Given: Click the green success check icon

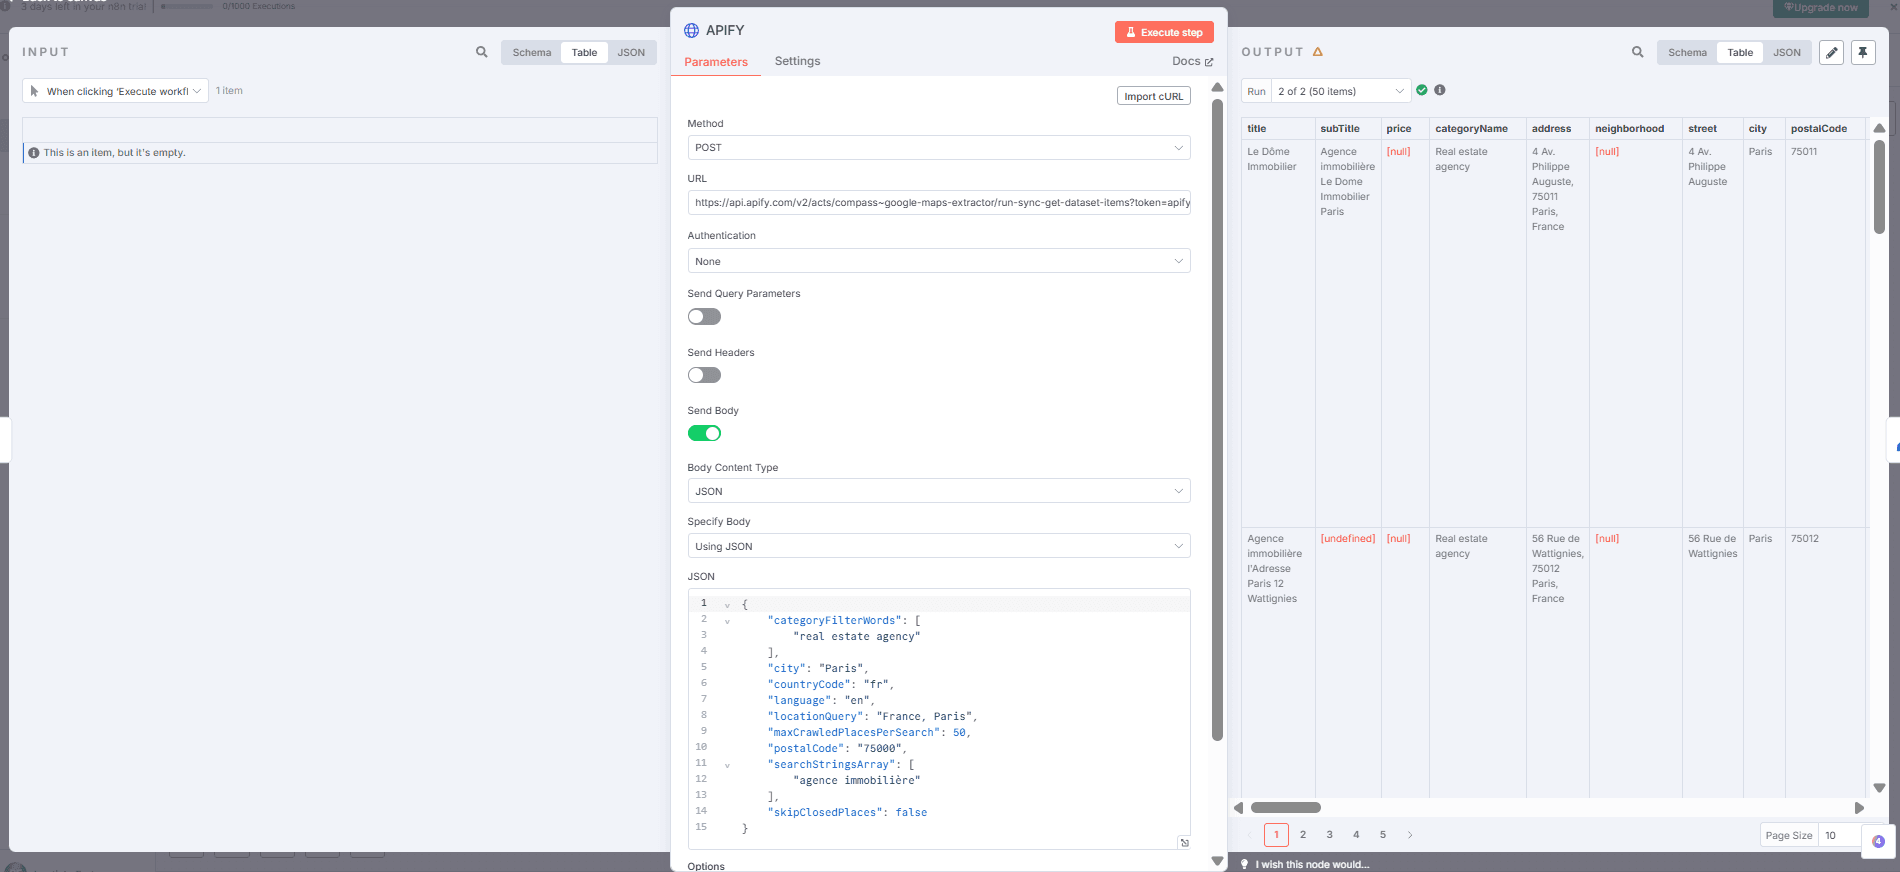Looking at the screenshot, I should (x=1422, y=90).
